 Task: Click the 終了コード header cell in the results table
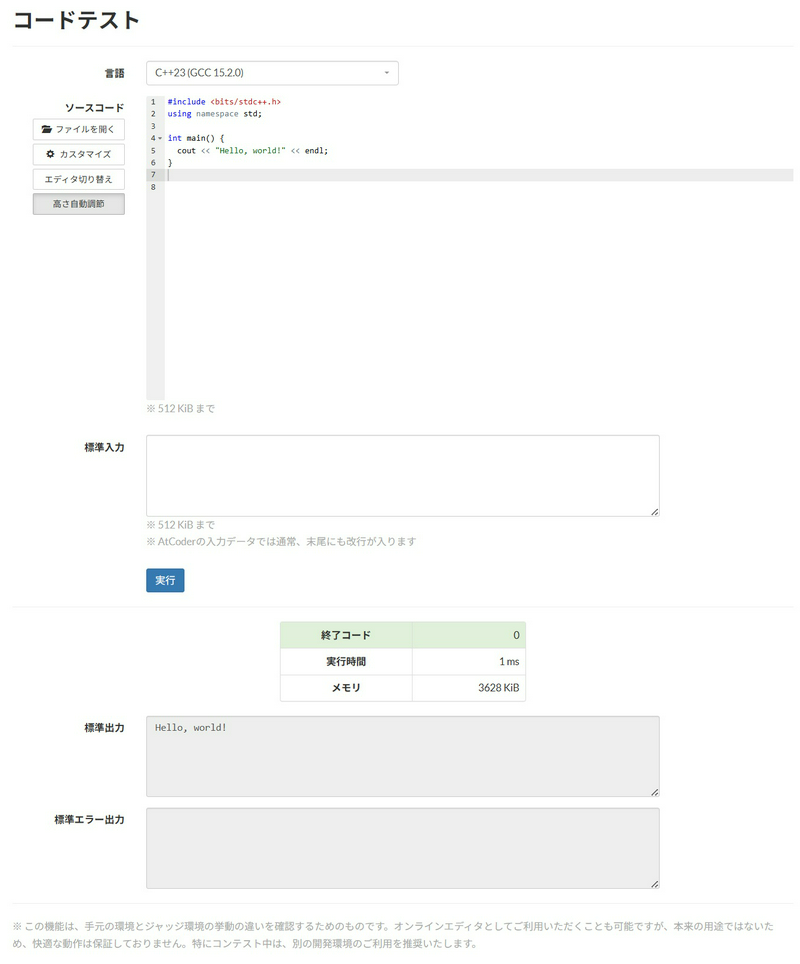pyautogui.click(x=346, y=635)
